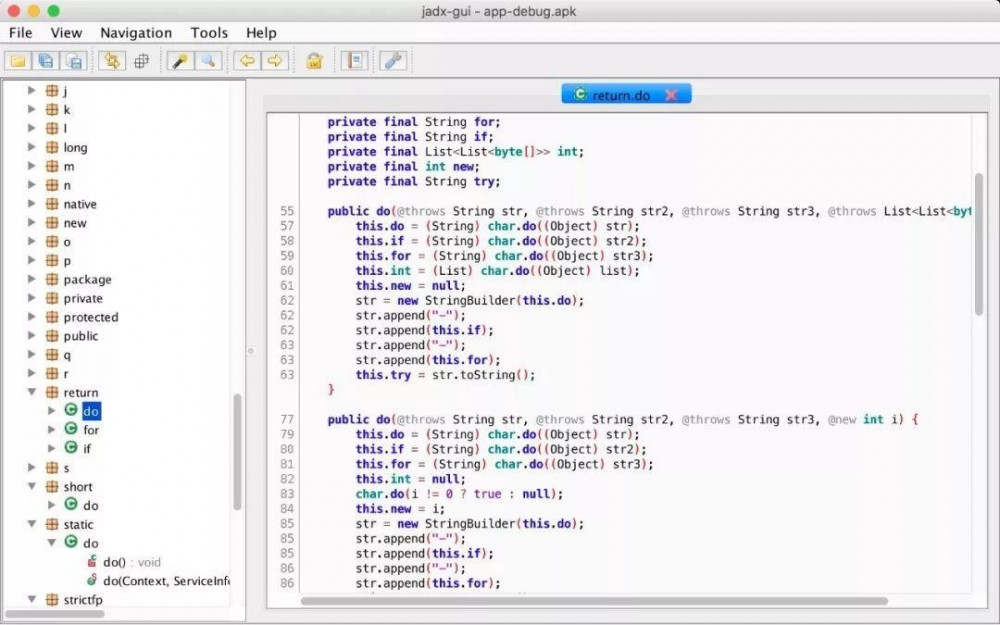The image size is (1000, 625).
Task: Click the back navigation arrow
Action: (x=247, y=61)
